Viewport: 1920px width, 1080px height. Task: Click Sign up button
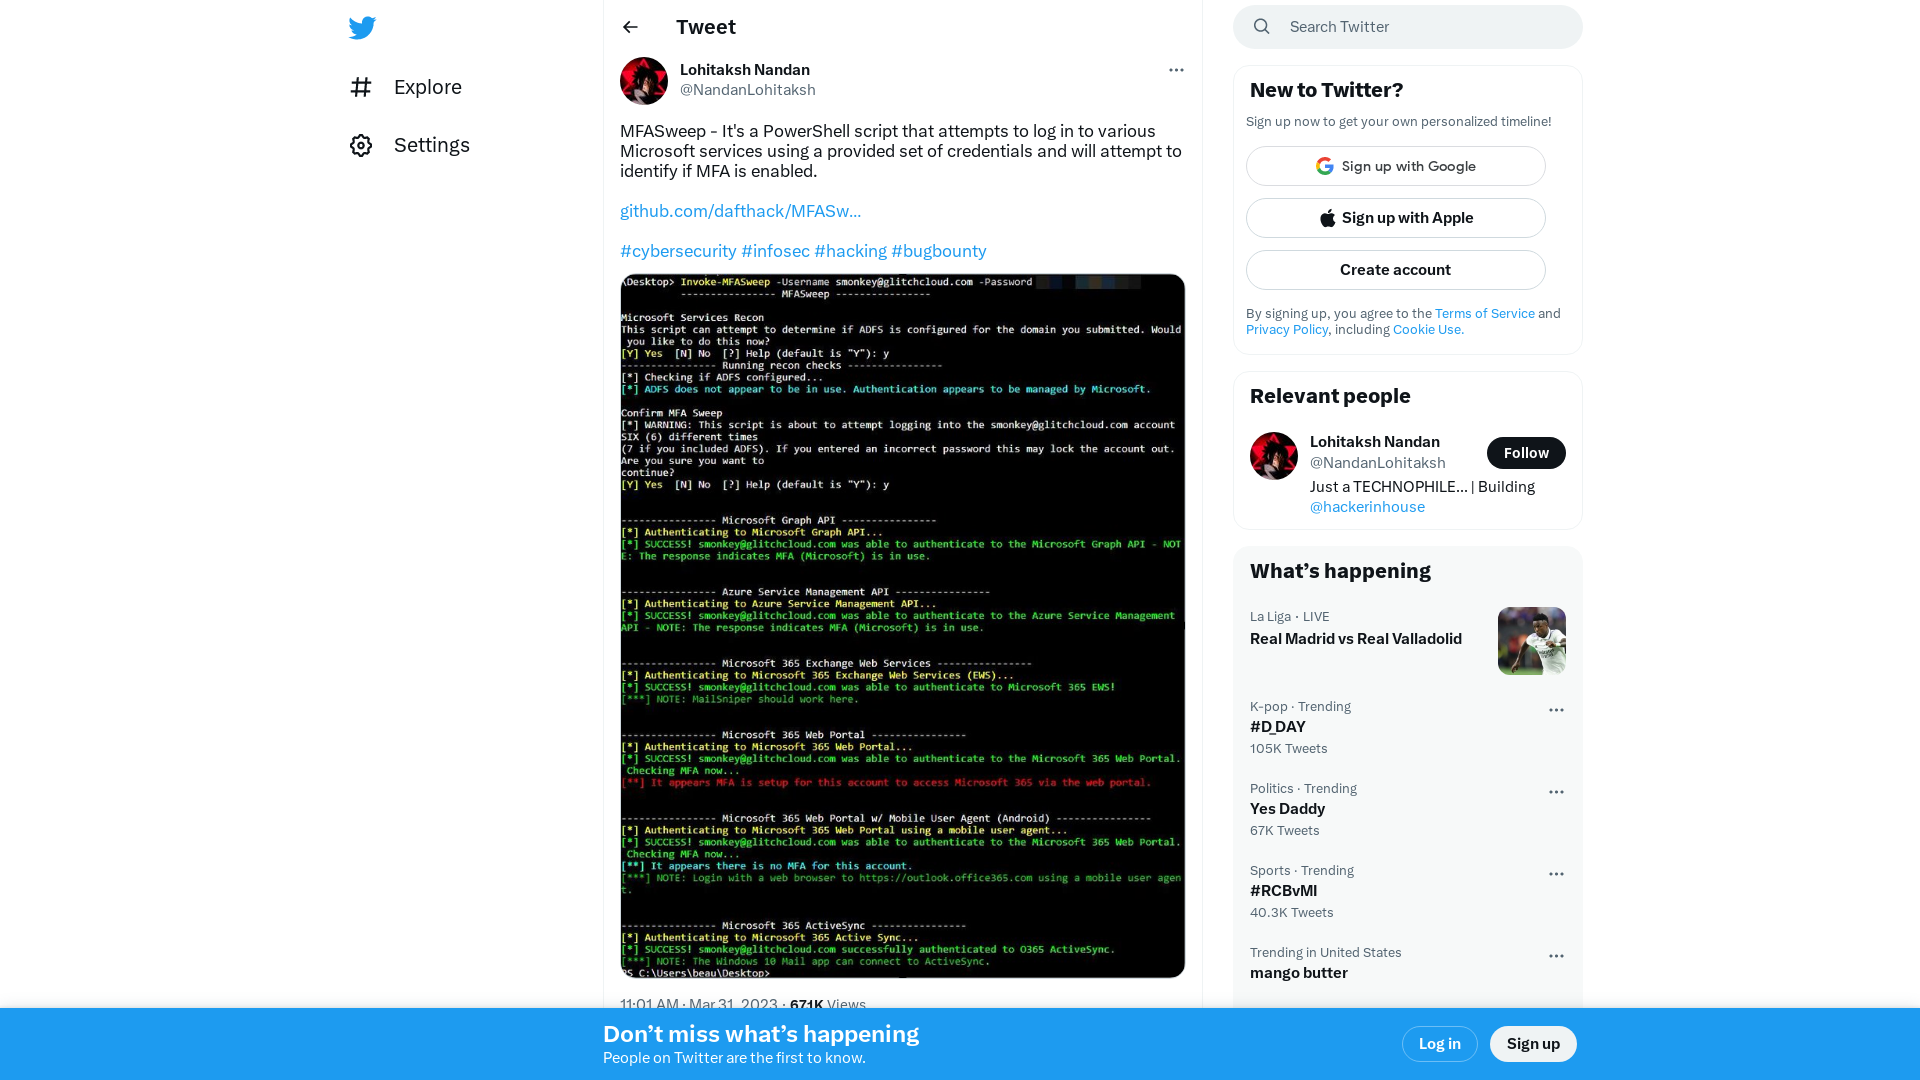pyautogui.click(x=1534, y=1043)
